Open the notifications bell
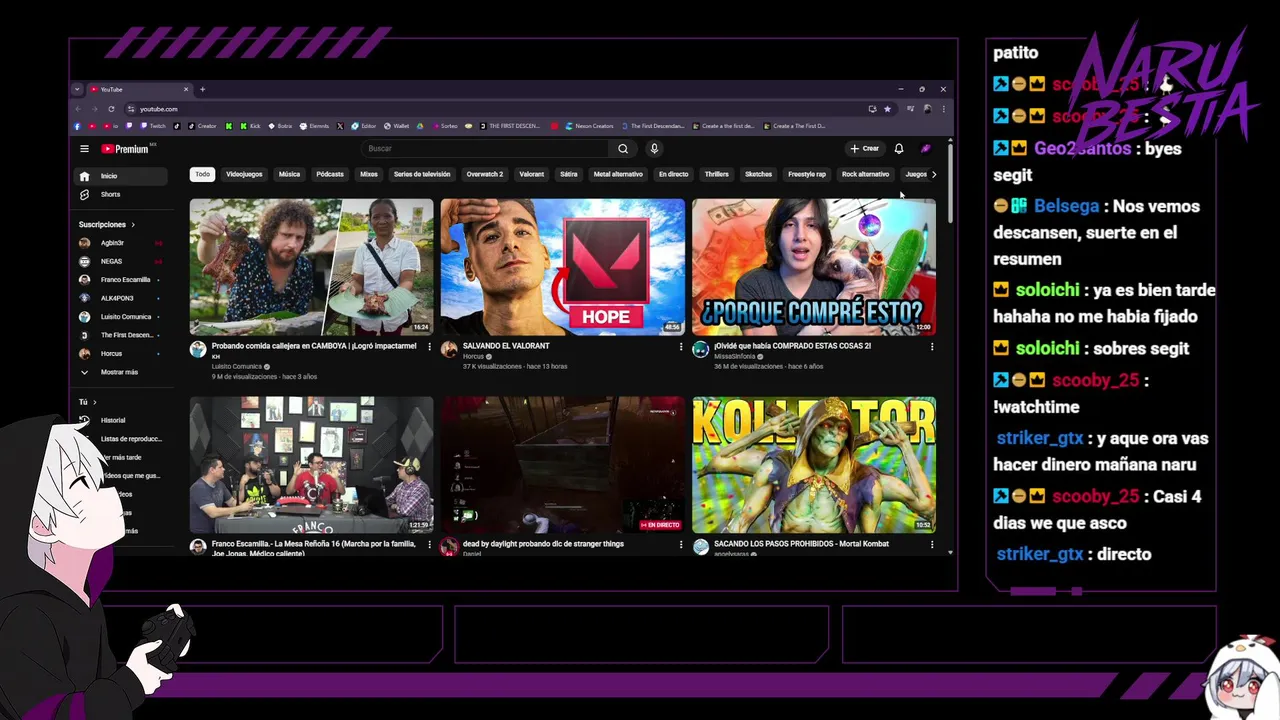 click(x=899, y=149)
